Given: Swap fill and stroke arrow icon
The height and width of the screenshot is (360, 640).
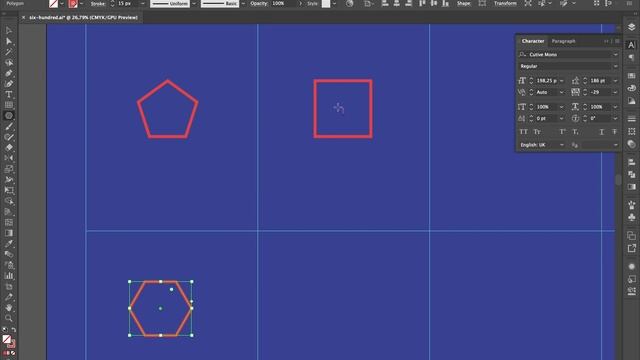Looking at the screenshot, I should 13,330.
